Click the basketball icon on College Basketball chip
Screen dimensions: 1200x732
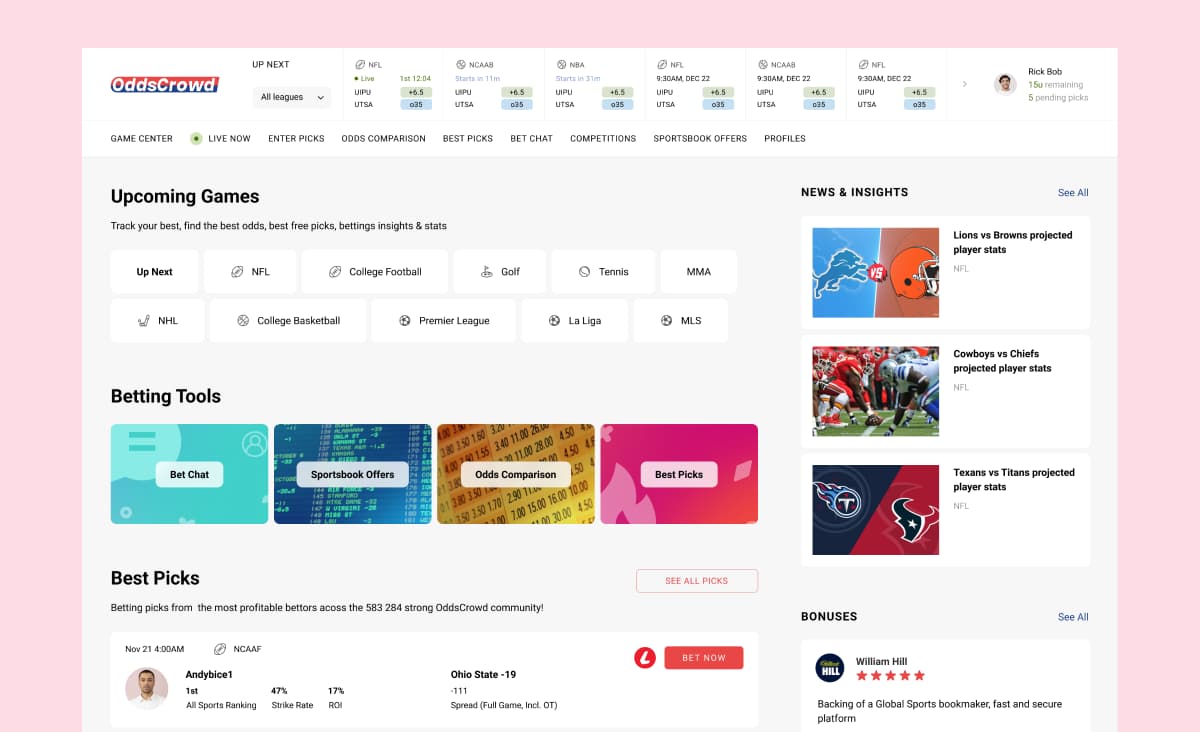[x=243, y=321]
